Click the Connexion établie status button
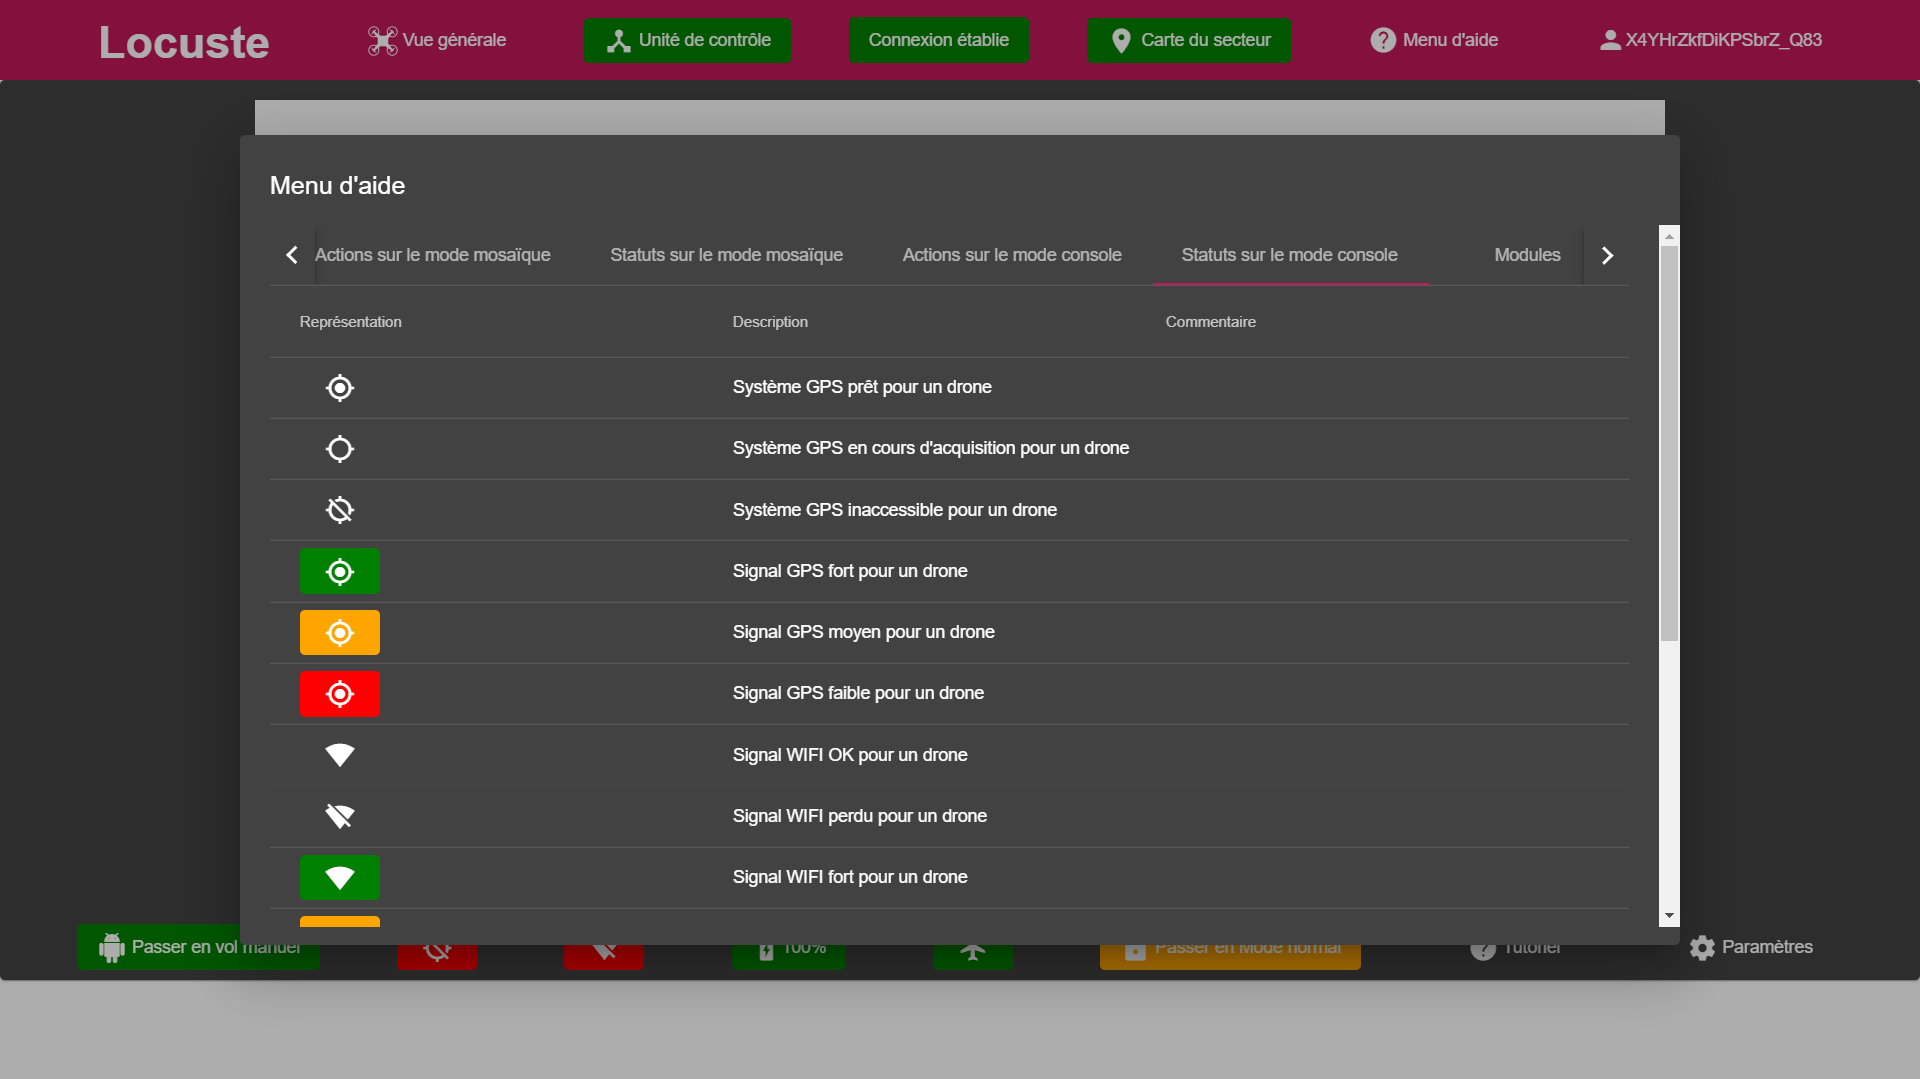This screenshot has width=1920, height=1079. [938, 40]
